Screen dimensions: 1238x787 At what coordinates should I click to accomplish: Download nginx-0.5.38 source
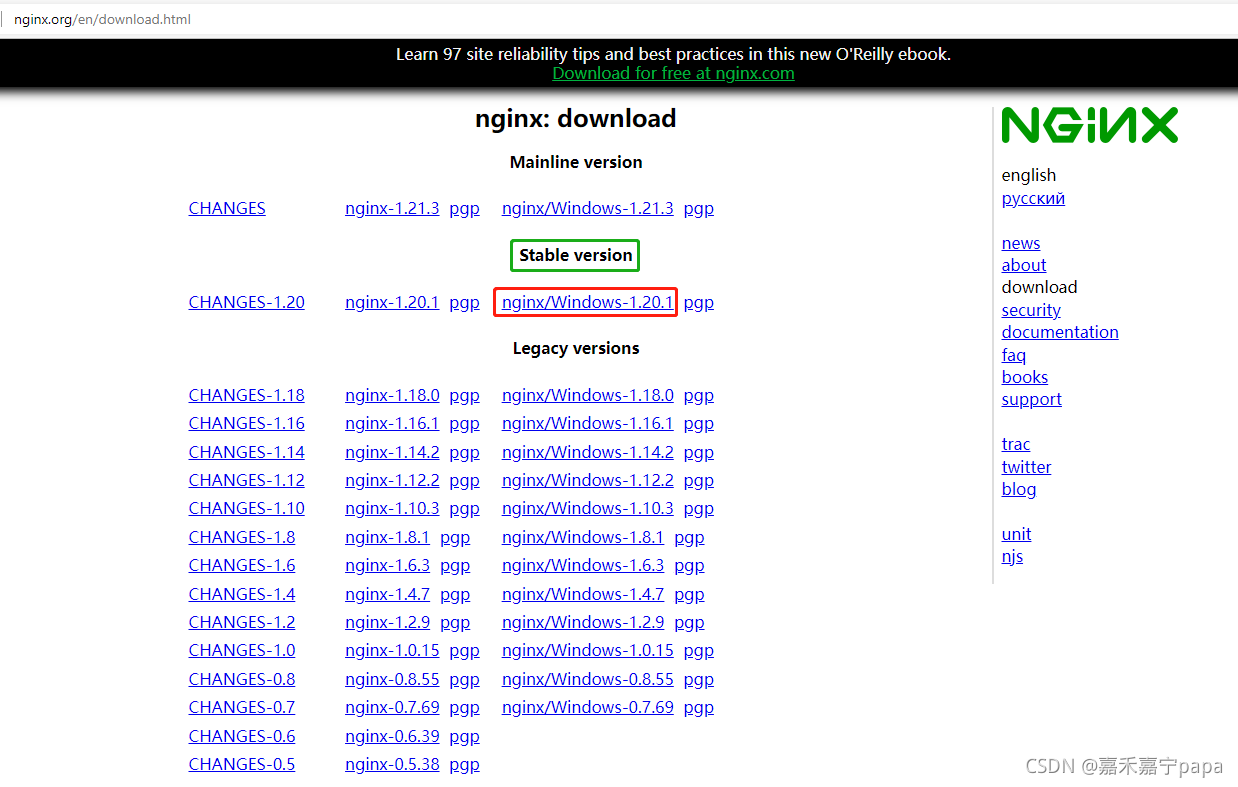coord(392,764)
